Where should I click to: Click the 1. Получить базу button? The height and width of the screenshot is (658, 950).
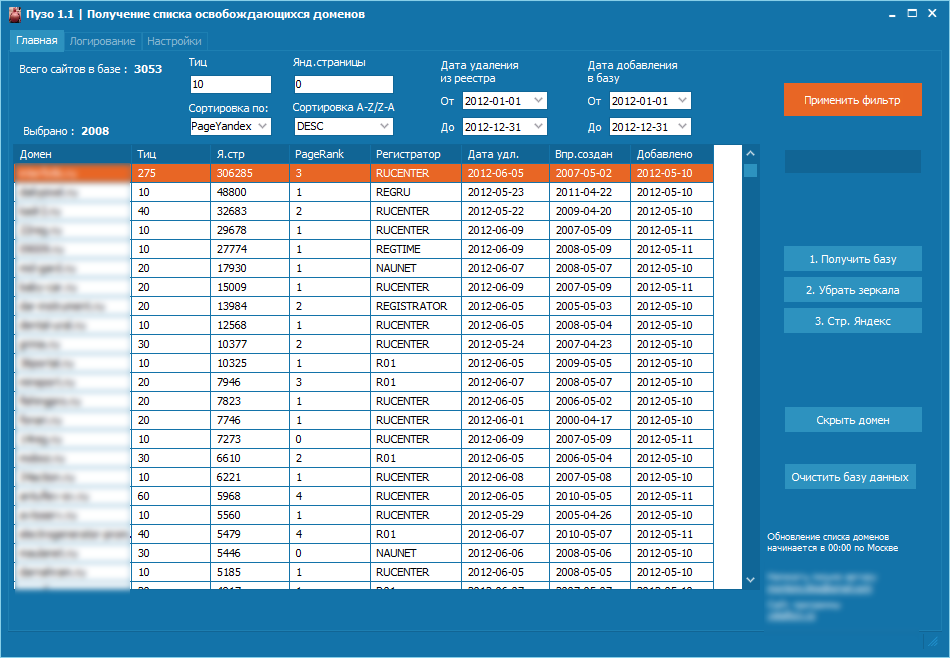pyautogui.click(x=852, y=259)
